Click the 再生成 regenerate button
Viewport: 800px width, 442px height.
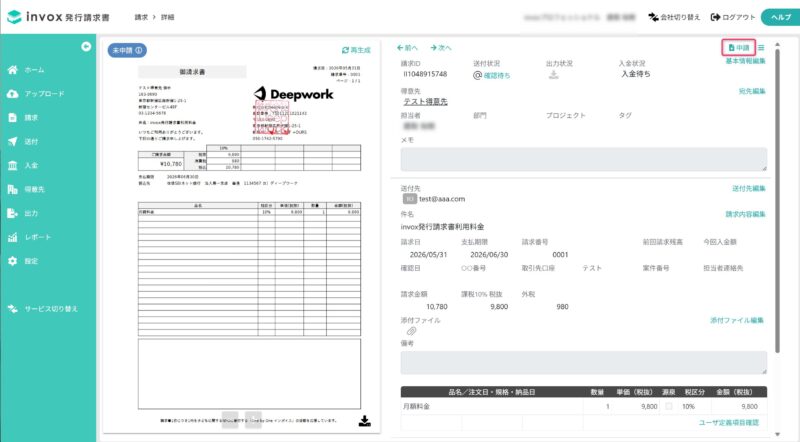click(356, 50)
